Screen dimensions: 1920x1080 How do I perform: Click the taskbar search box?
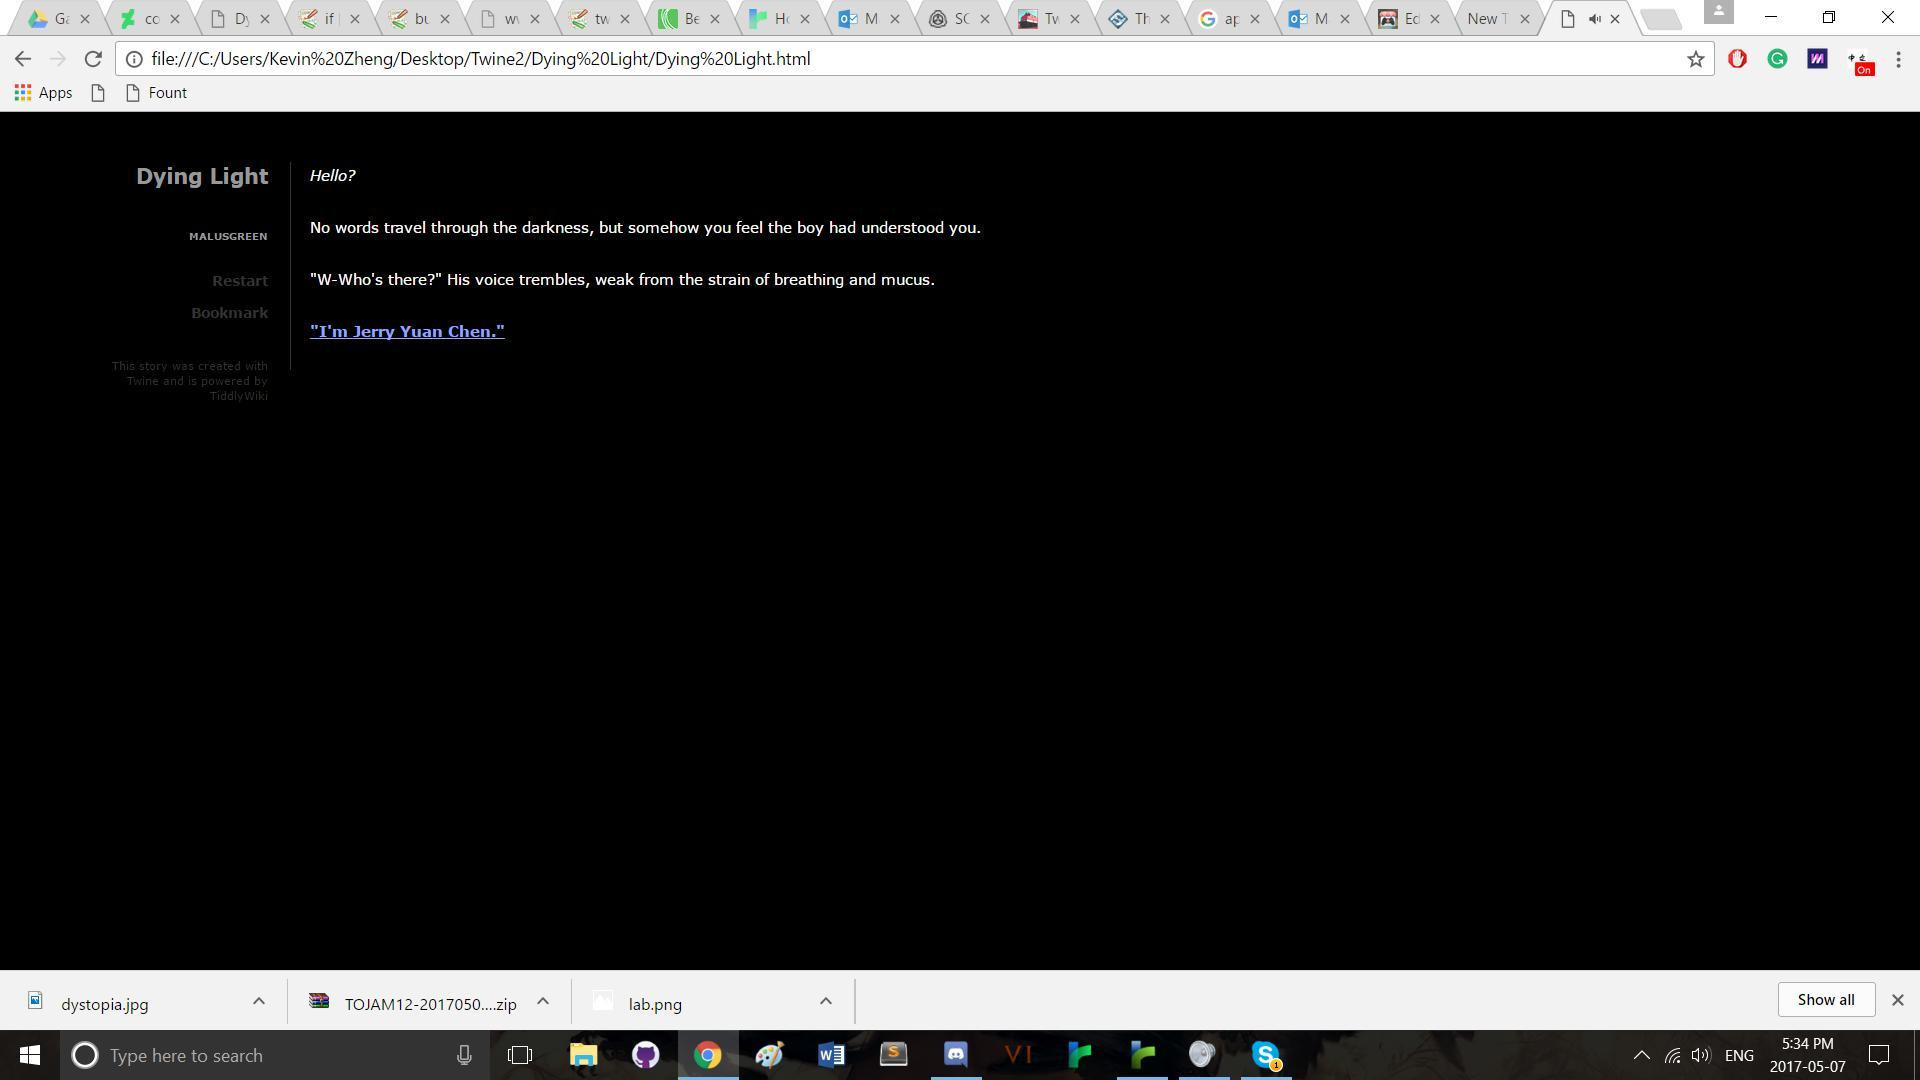(275, 1055)
